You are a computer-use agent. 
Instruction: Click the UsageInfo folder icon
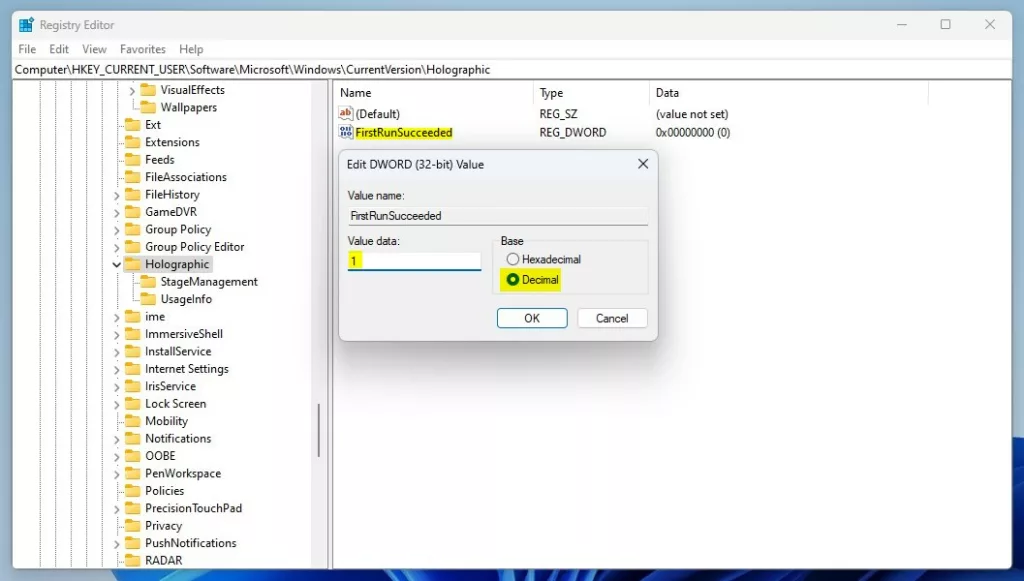[x=149, y=299]
